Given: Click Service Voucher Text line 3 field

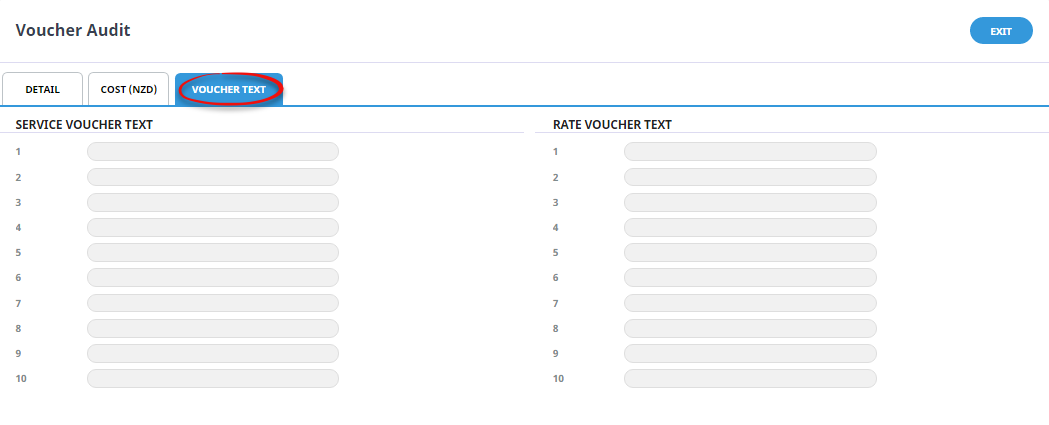Looking at the screenshot, I should [x=213, y=202].
